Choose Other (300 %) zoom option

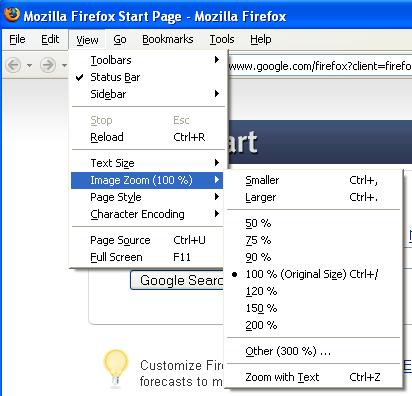[x=313, y=351]
